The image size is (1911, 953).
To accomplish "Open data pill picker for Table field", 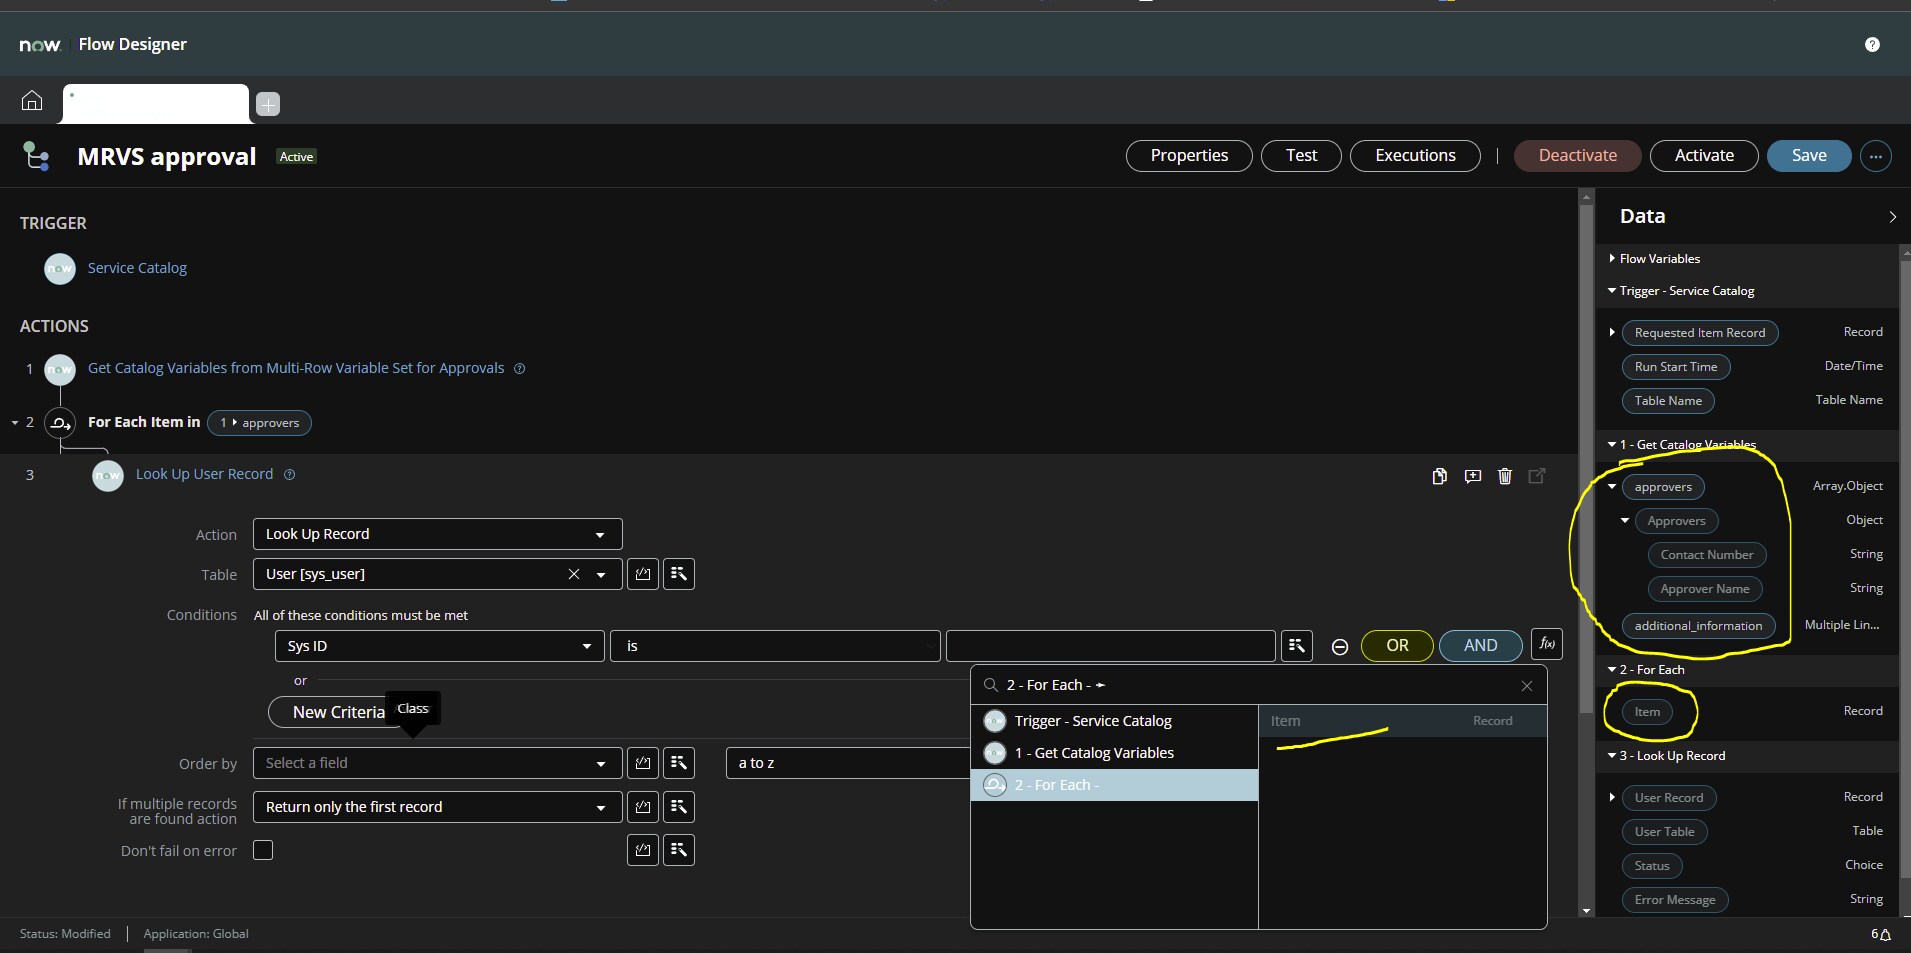I will point(678,574).
